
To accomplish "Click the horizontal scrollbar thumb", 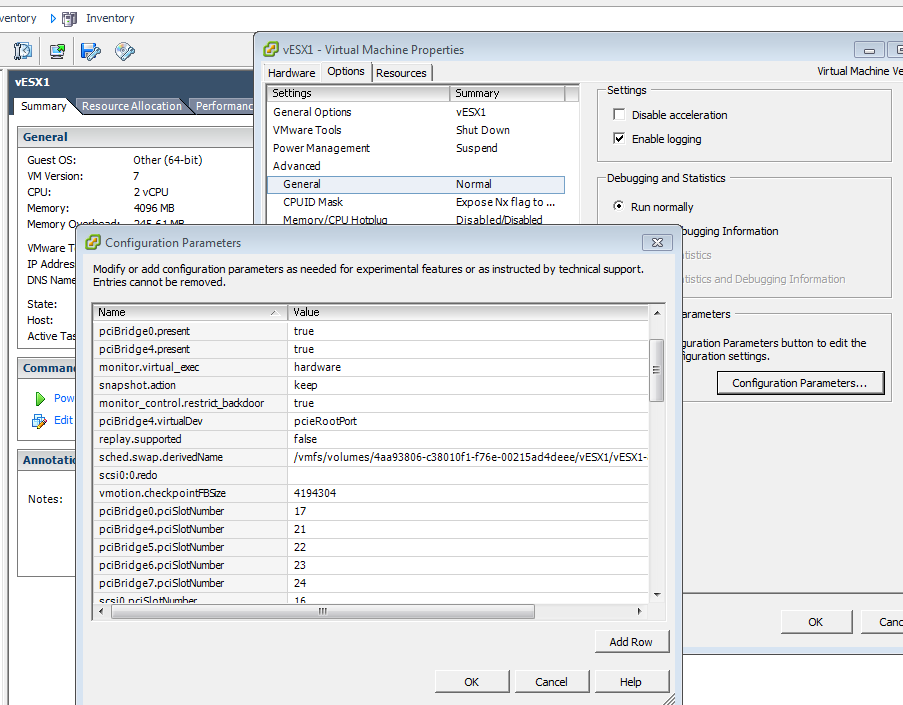I will (323, 611).
